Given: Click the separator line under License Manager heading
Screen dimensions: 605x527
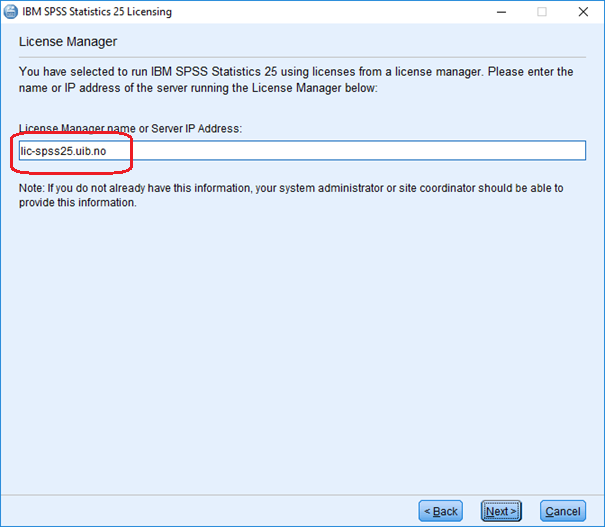Looking at the screenshot, I should (x=302, y=57).
